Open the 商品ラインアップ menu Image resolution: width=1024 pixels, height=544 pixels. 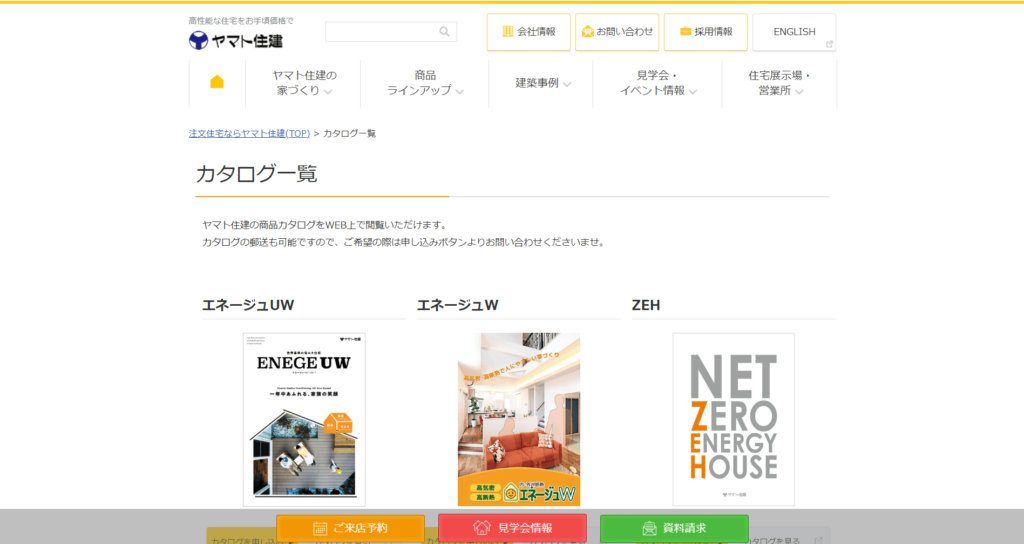point(424,83)
